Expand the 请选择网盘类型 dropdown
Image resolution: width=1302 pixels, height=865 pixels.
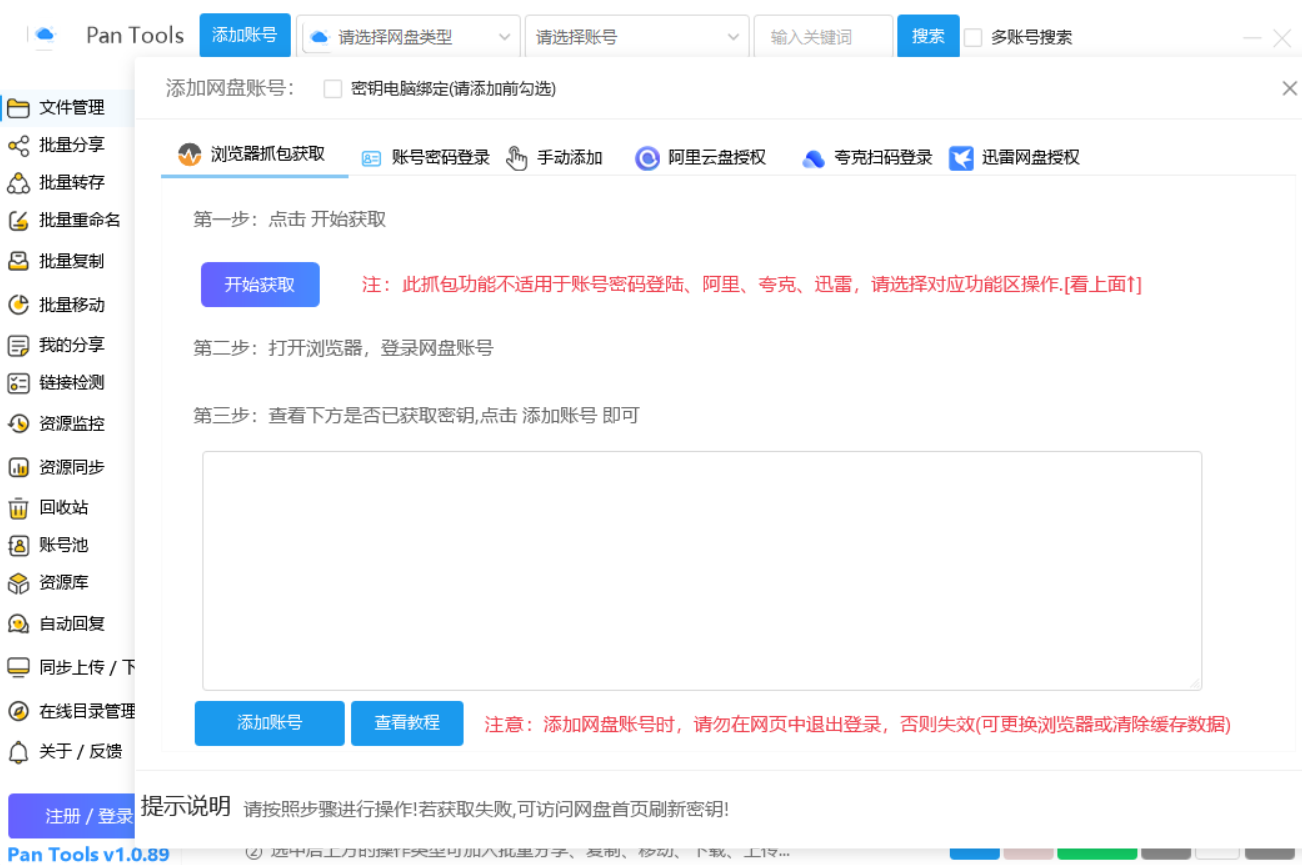tap(408, 37)
